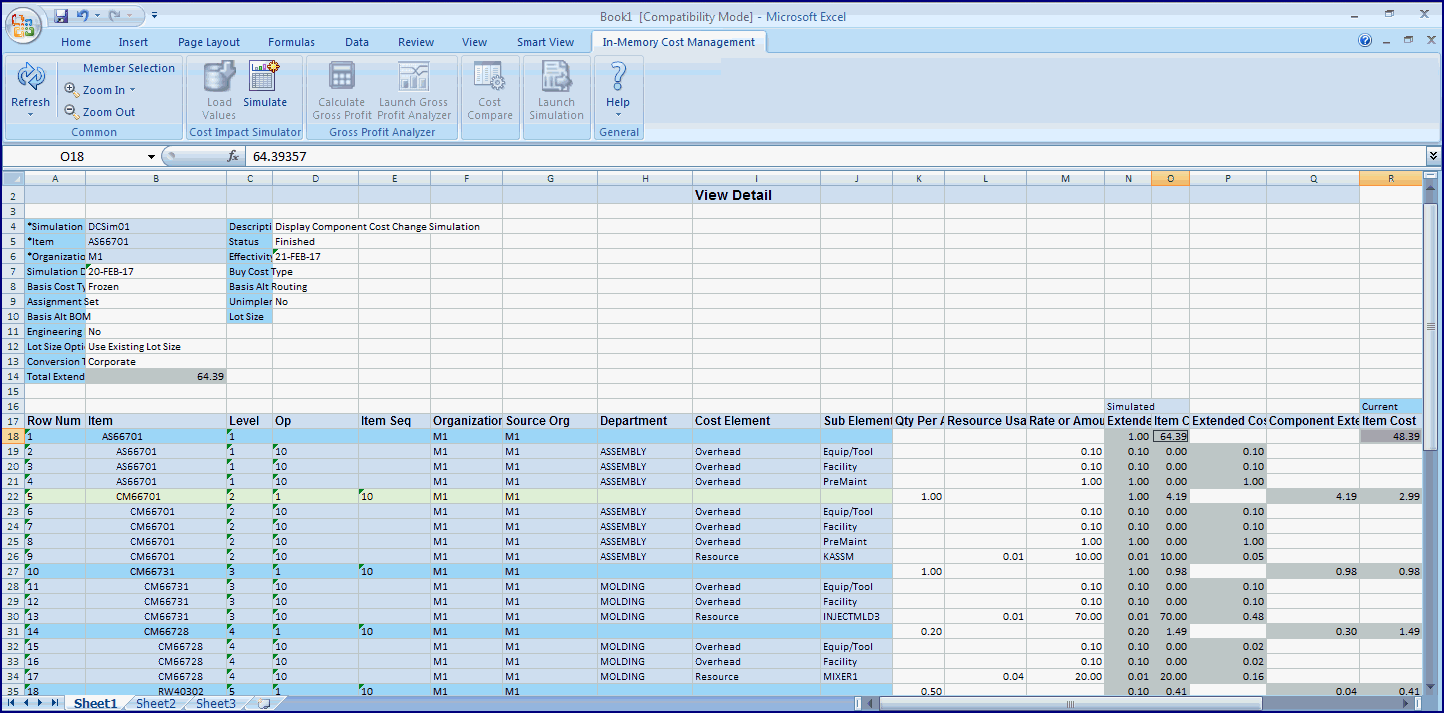
Task: Click the Load Values icon
Action: click(x=219, y=77)
